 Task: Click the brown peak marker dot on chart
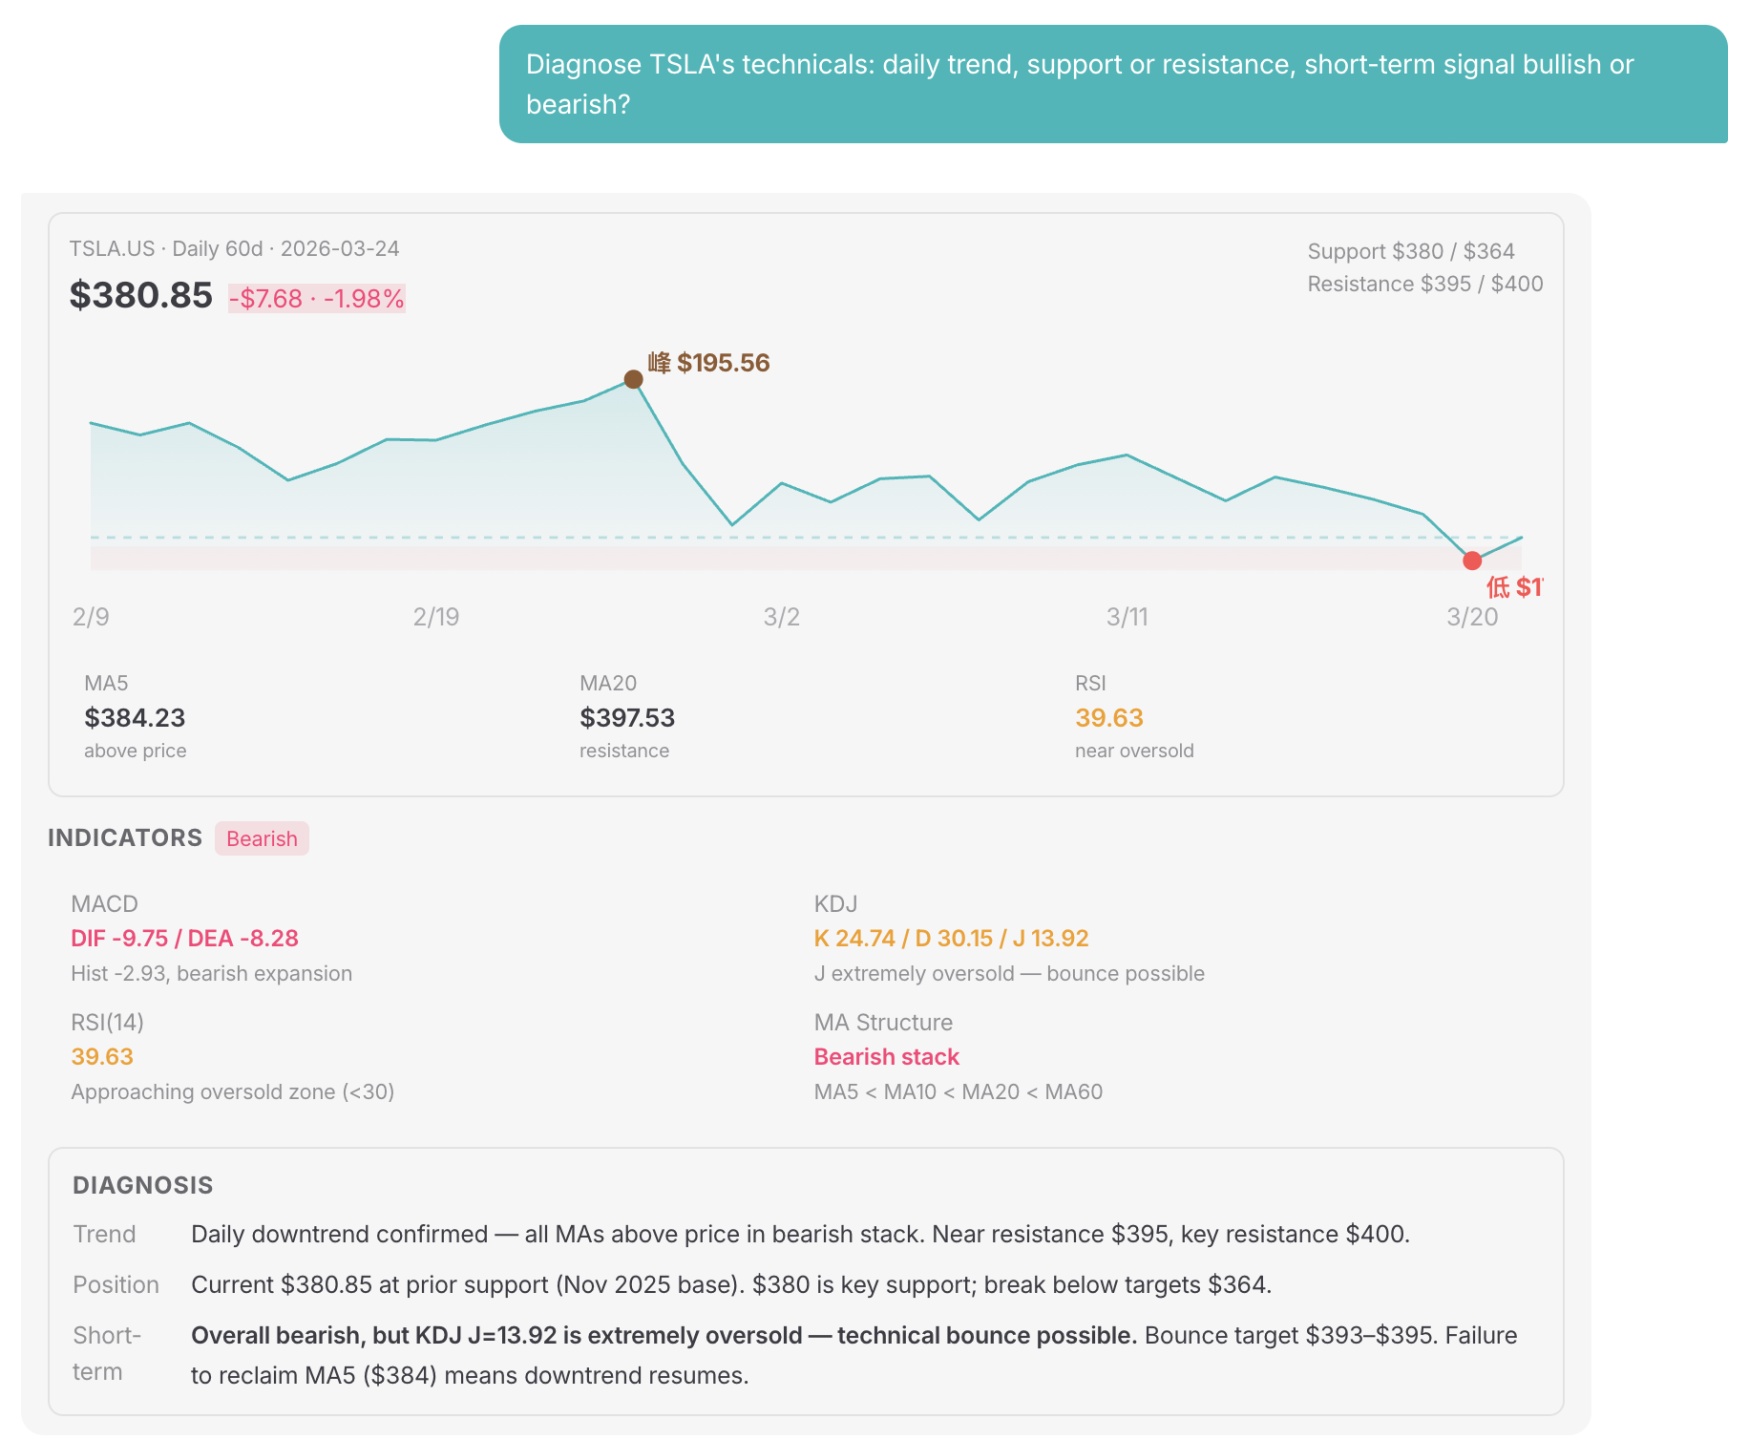(633, 379)
